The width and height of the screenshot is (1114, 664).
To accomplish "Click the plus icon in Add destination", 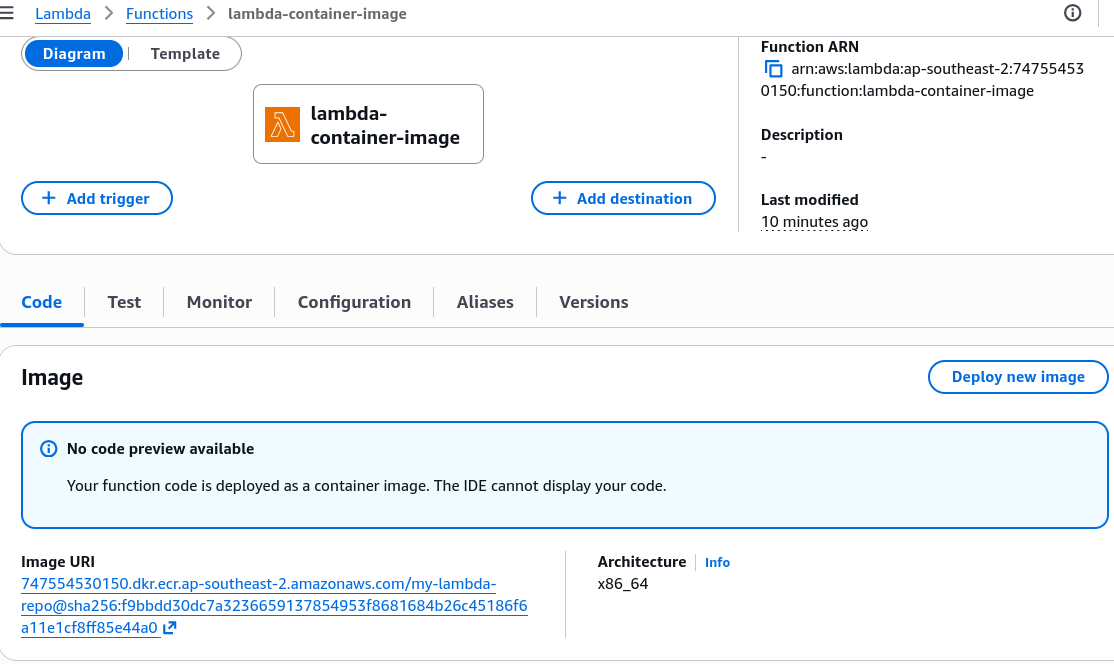I will coord(559,198).
